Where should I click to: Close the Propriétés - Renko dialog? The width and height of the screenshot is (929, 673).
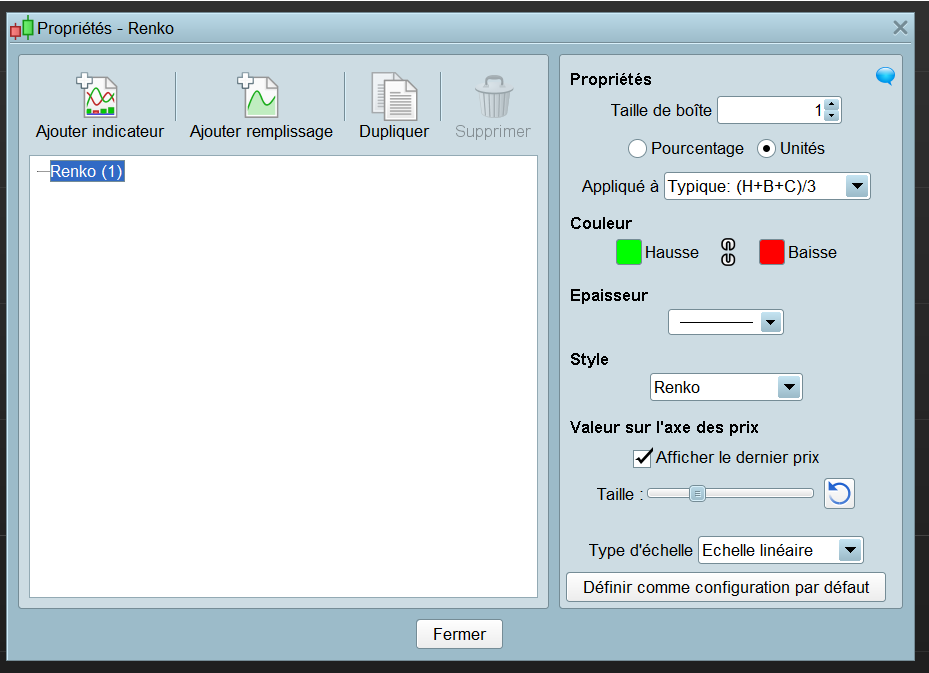click(900, 28)
